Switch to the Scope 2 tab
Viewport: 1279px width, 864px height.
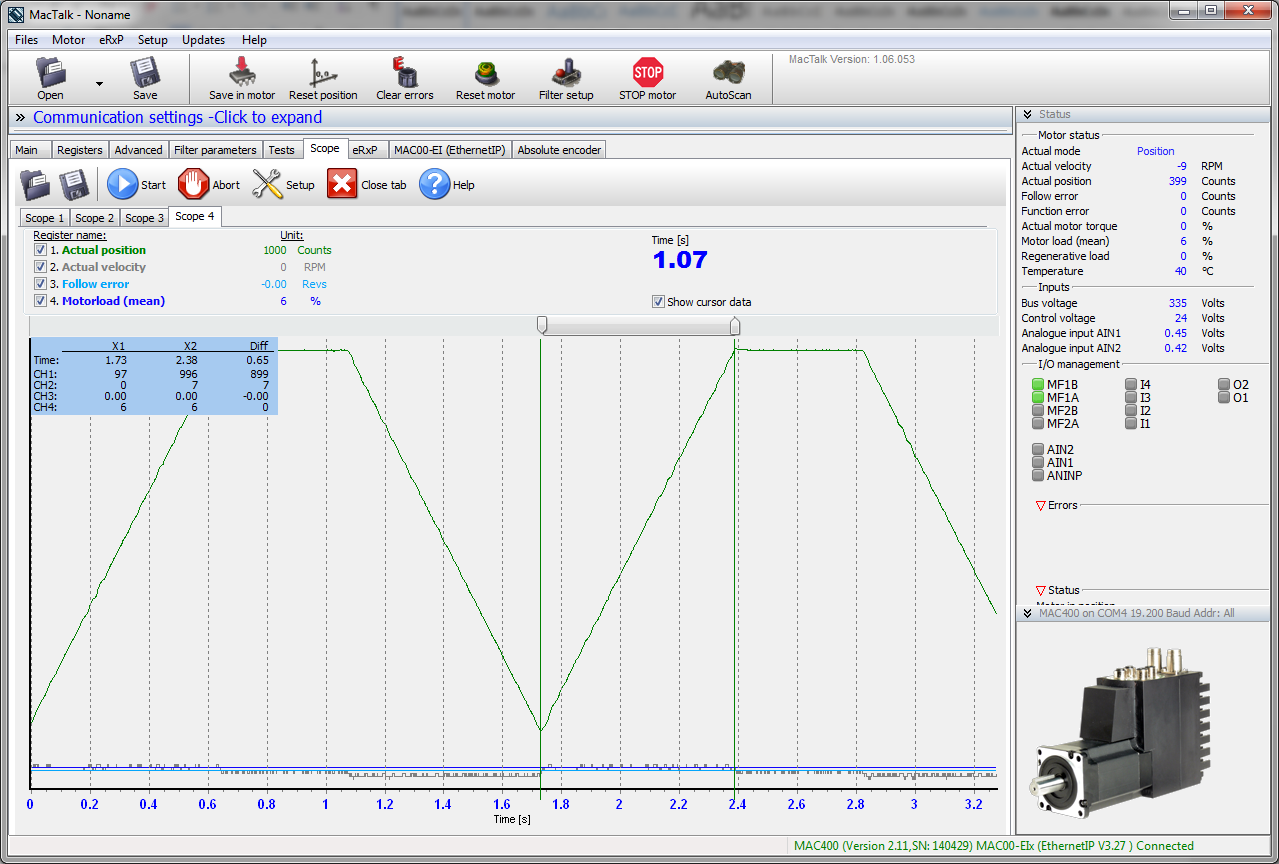[95, 218]
